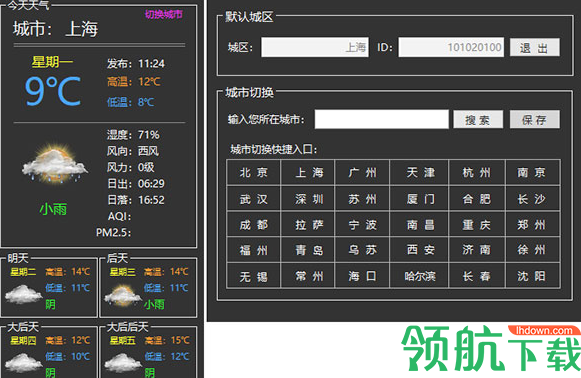581x378 pixels.
Task: Click the 星期三 label in 后天 panel
Action: tap(123, 272)
